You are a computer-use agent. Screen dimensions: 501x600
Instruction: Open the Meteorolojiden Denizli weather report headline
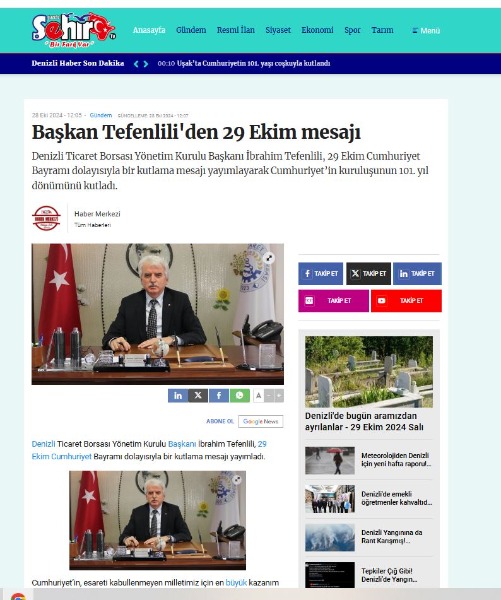[396, 460]
